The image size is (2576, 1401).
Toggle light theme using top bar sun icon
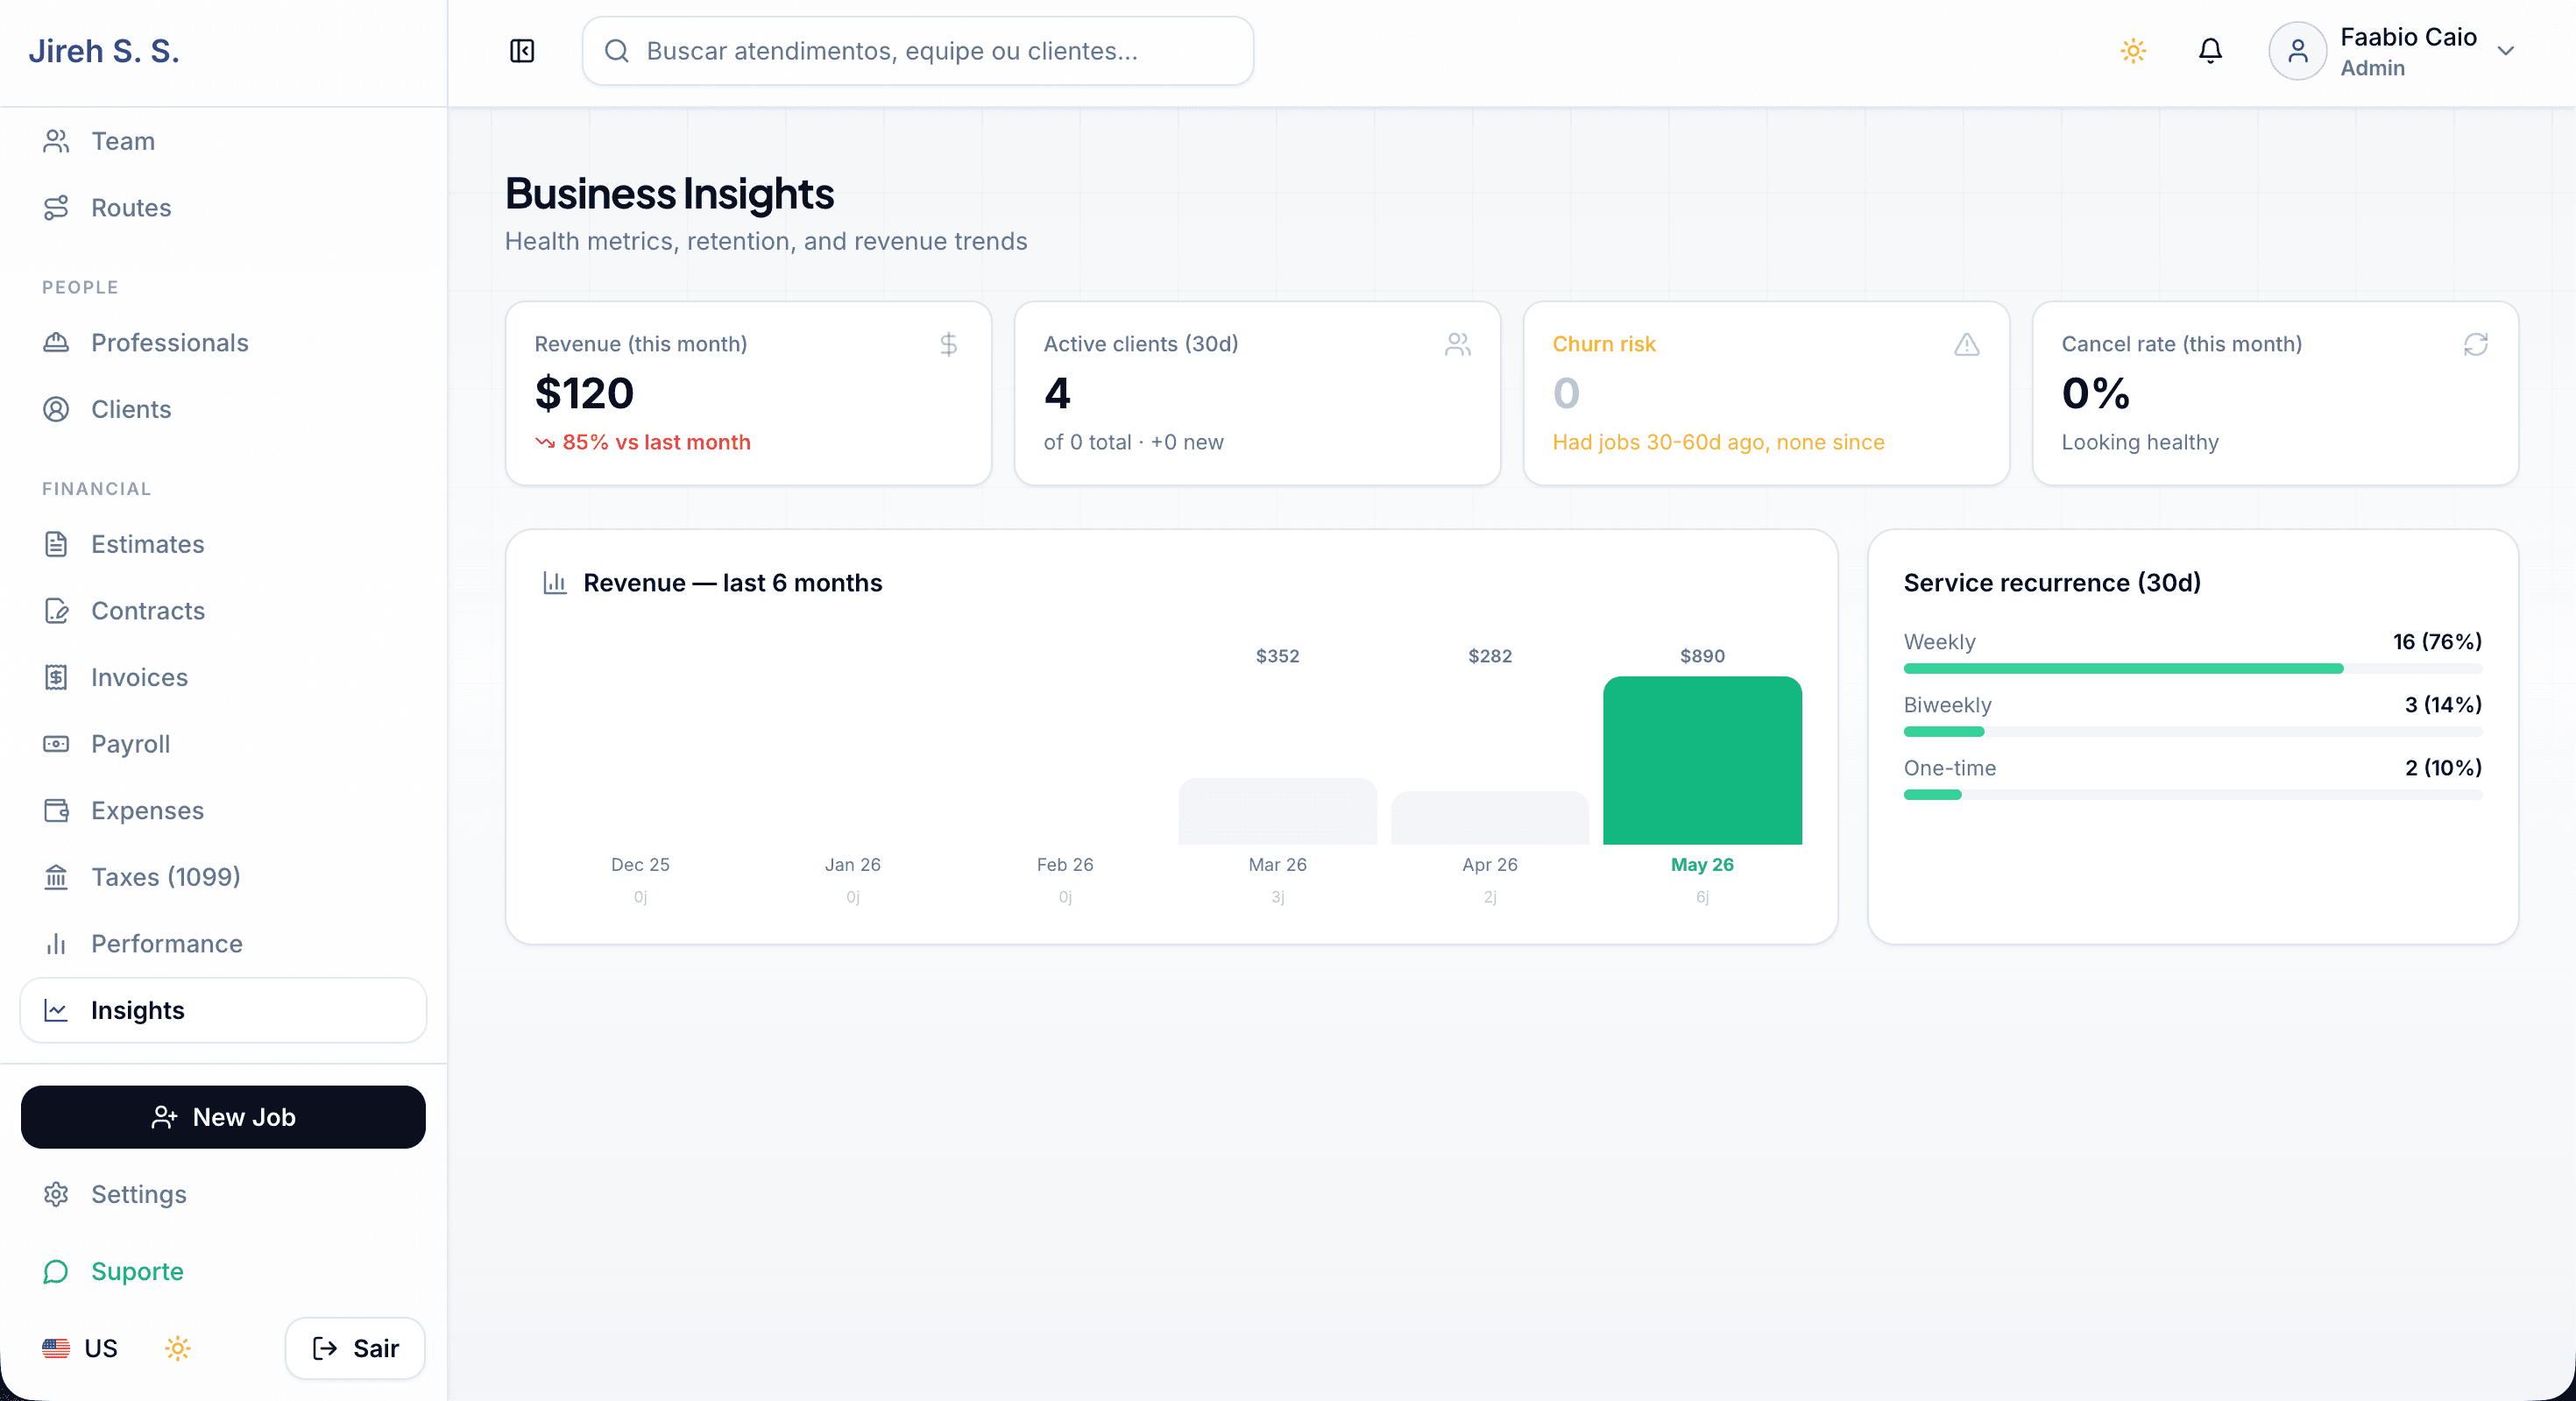click(2133, 51)
